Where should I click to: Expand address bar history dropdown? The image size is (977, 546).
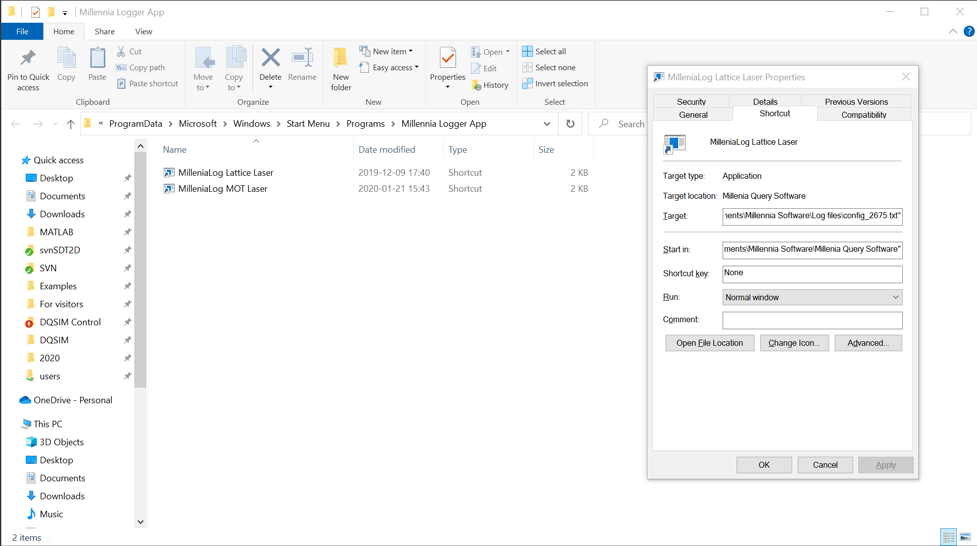coord(546,123)
